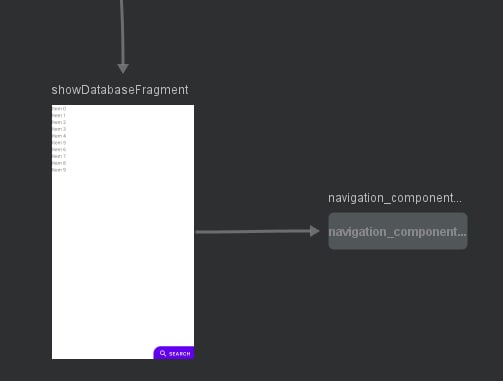Click 'Item 4' in the preview list

click(59, 136)
